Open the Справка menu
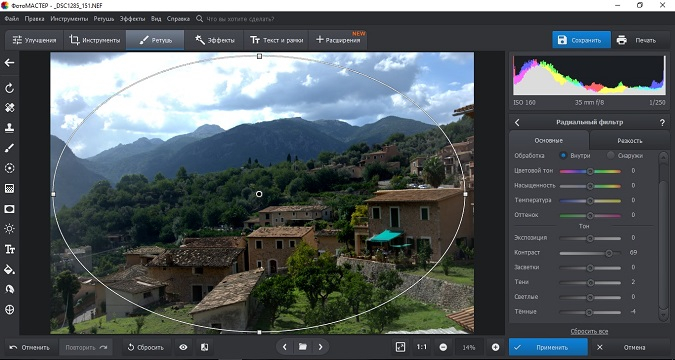 click(178, 19)
